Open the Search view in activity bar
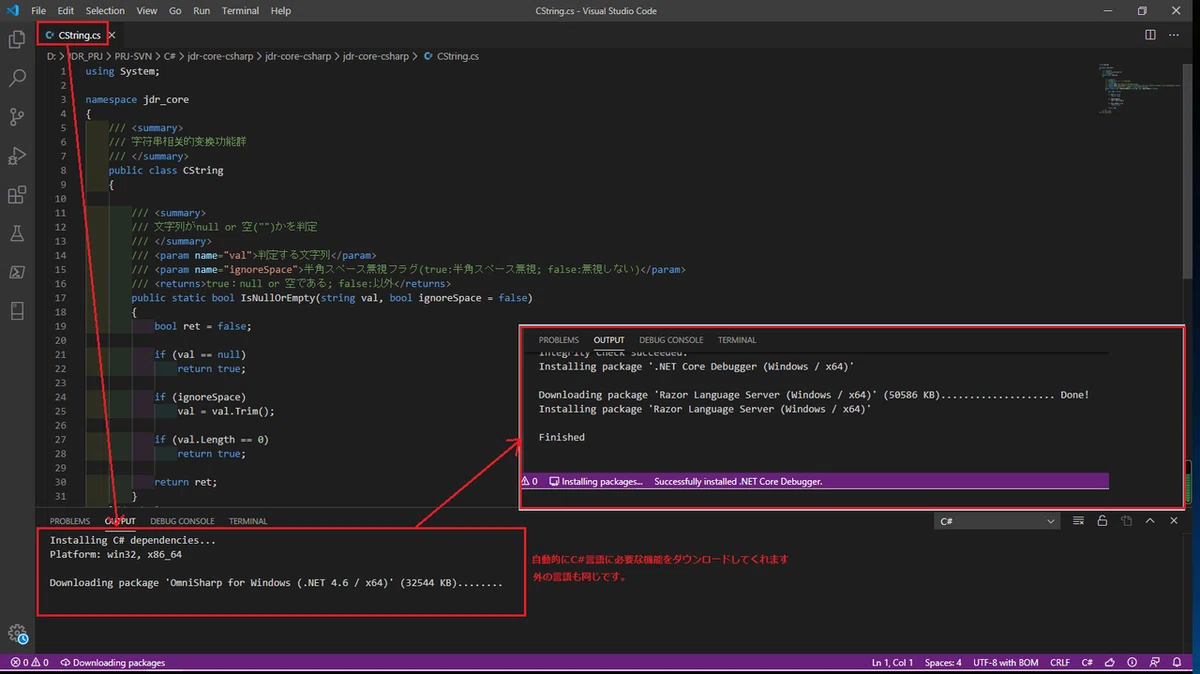Image resolution: width=1200 pixels, height=674 pixels. coord(17,78)
